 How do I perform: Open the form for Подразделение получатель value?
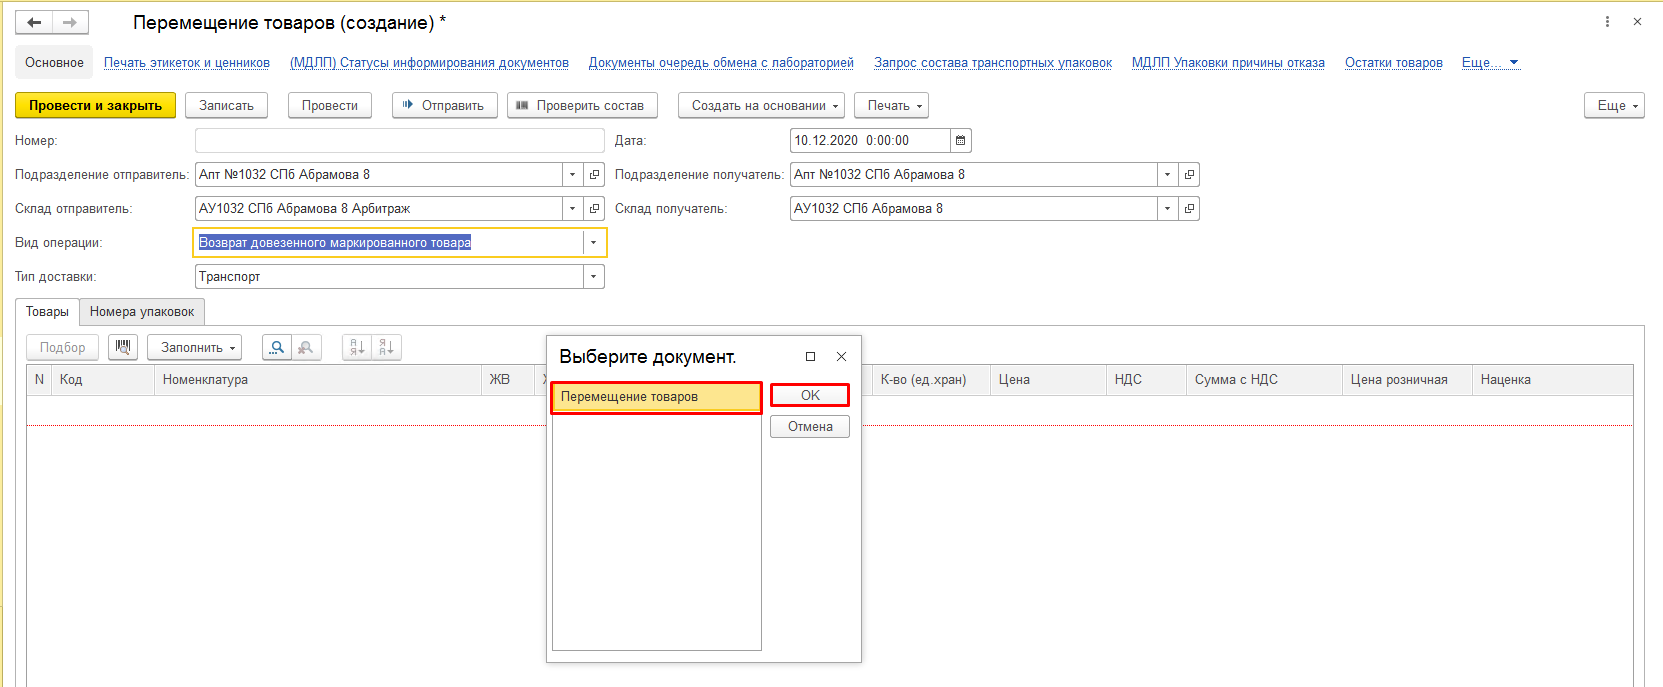1189,175
